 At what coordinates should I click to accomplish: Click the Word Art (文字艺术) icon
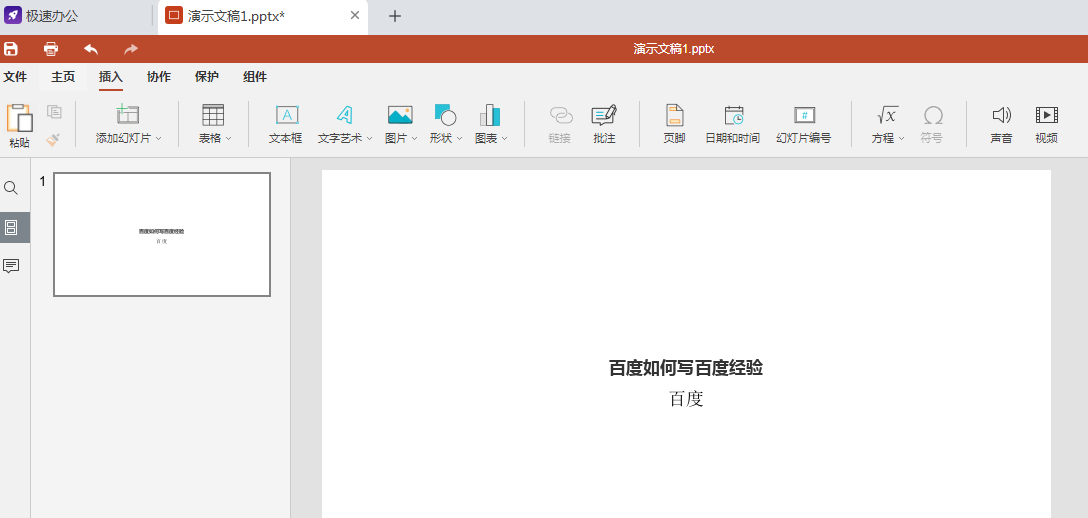(345, 114)
